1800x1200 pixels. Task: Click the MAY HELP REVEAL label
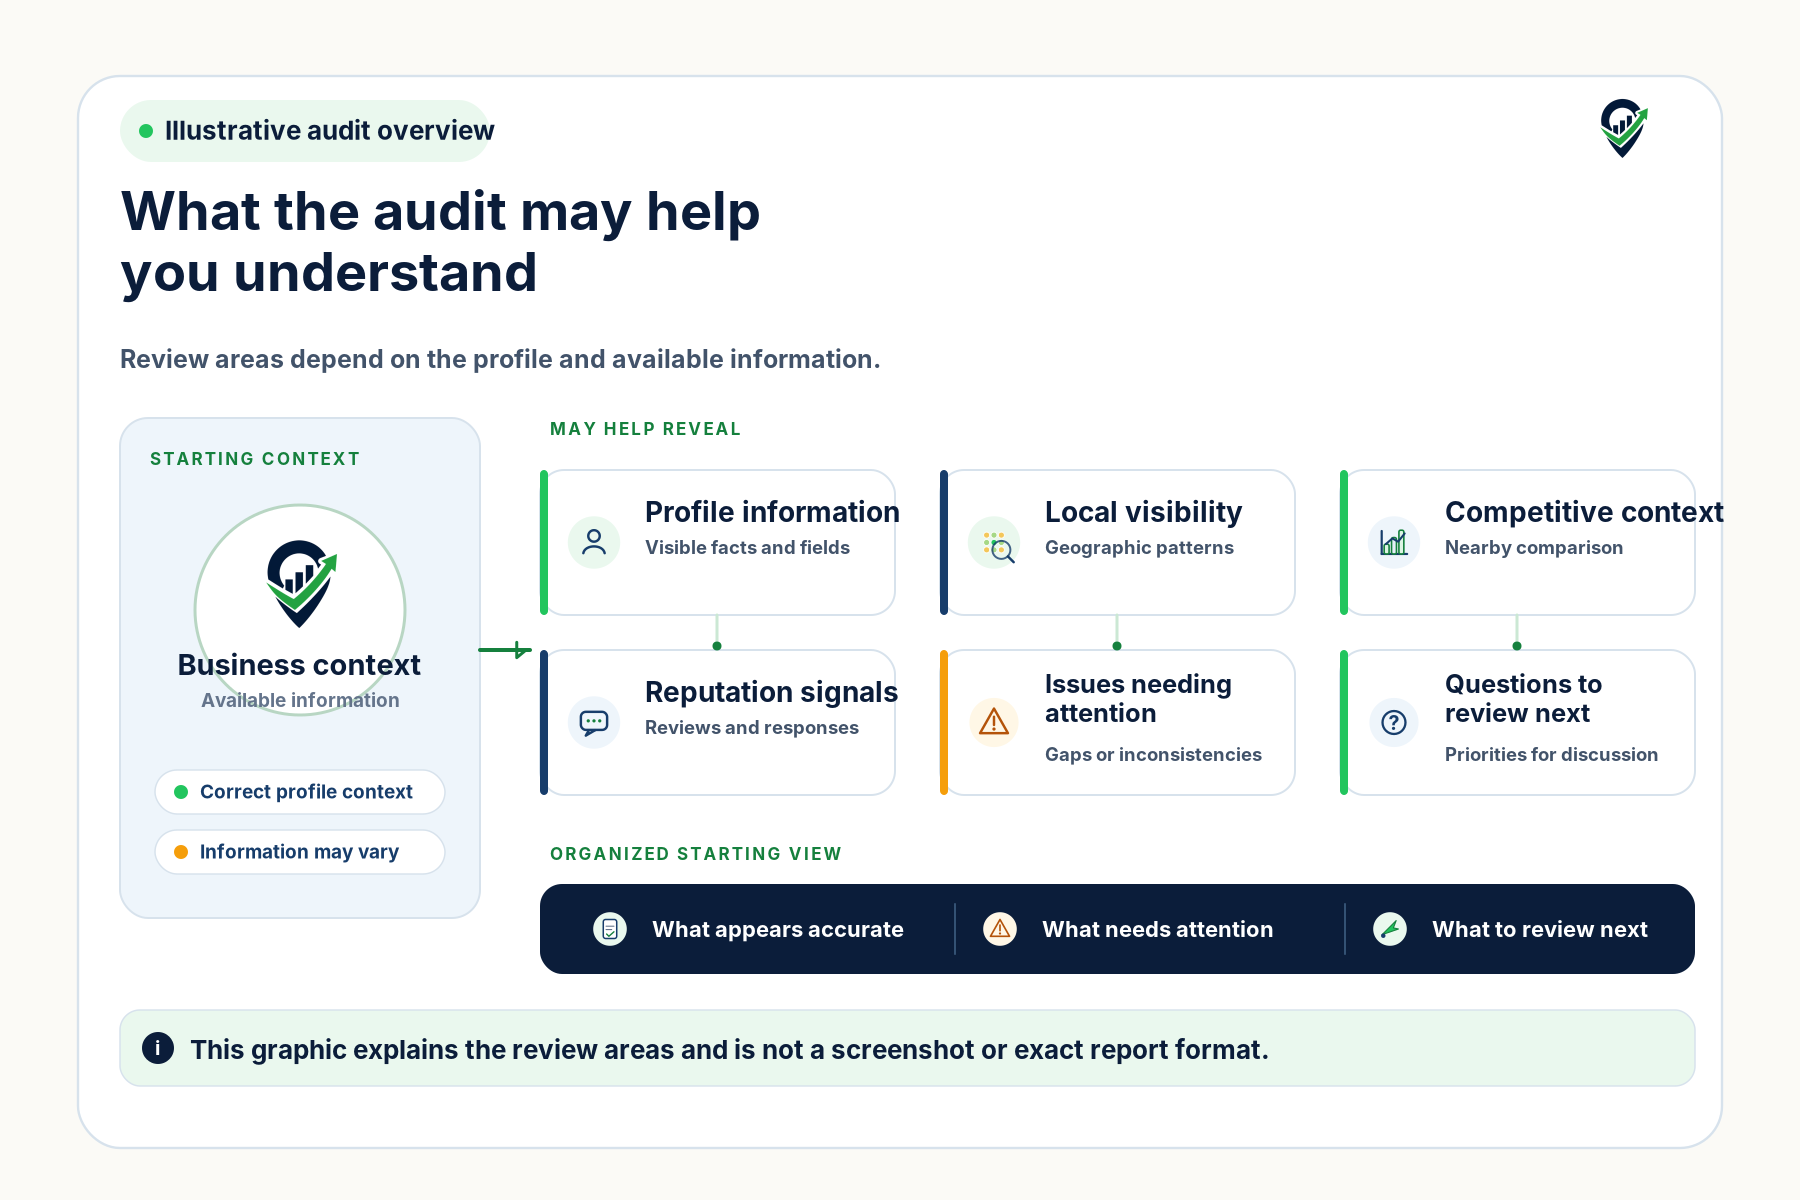click(x=646, y=429)
